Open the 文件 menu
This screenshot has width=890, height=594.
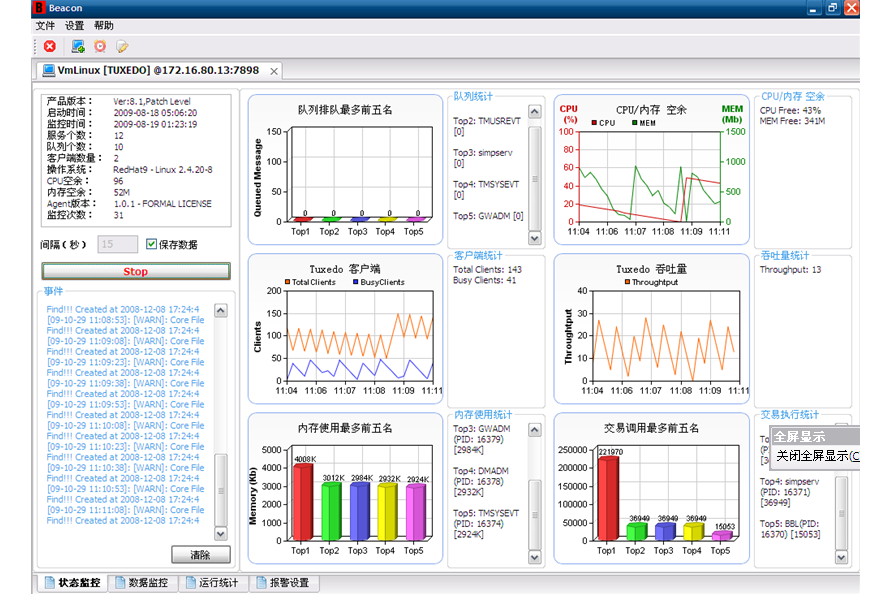(45, 26)
